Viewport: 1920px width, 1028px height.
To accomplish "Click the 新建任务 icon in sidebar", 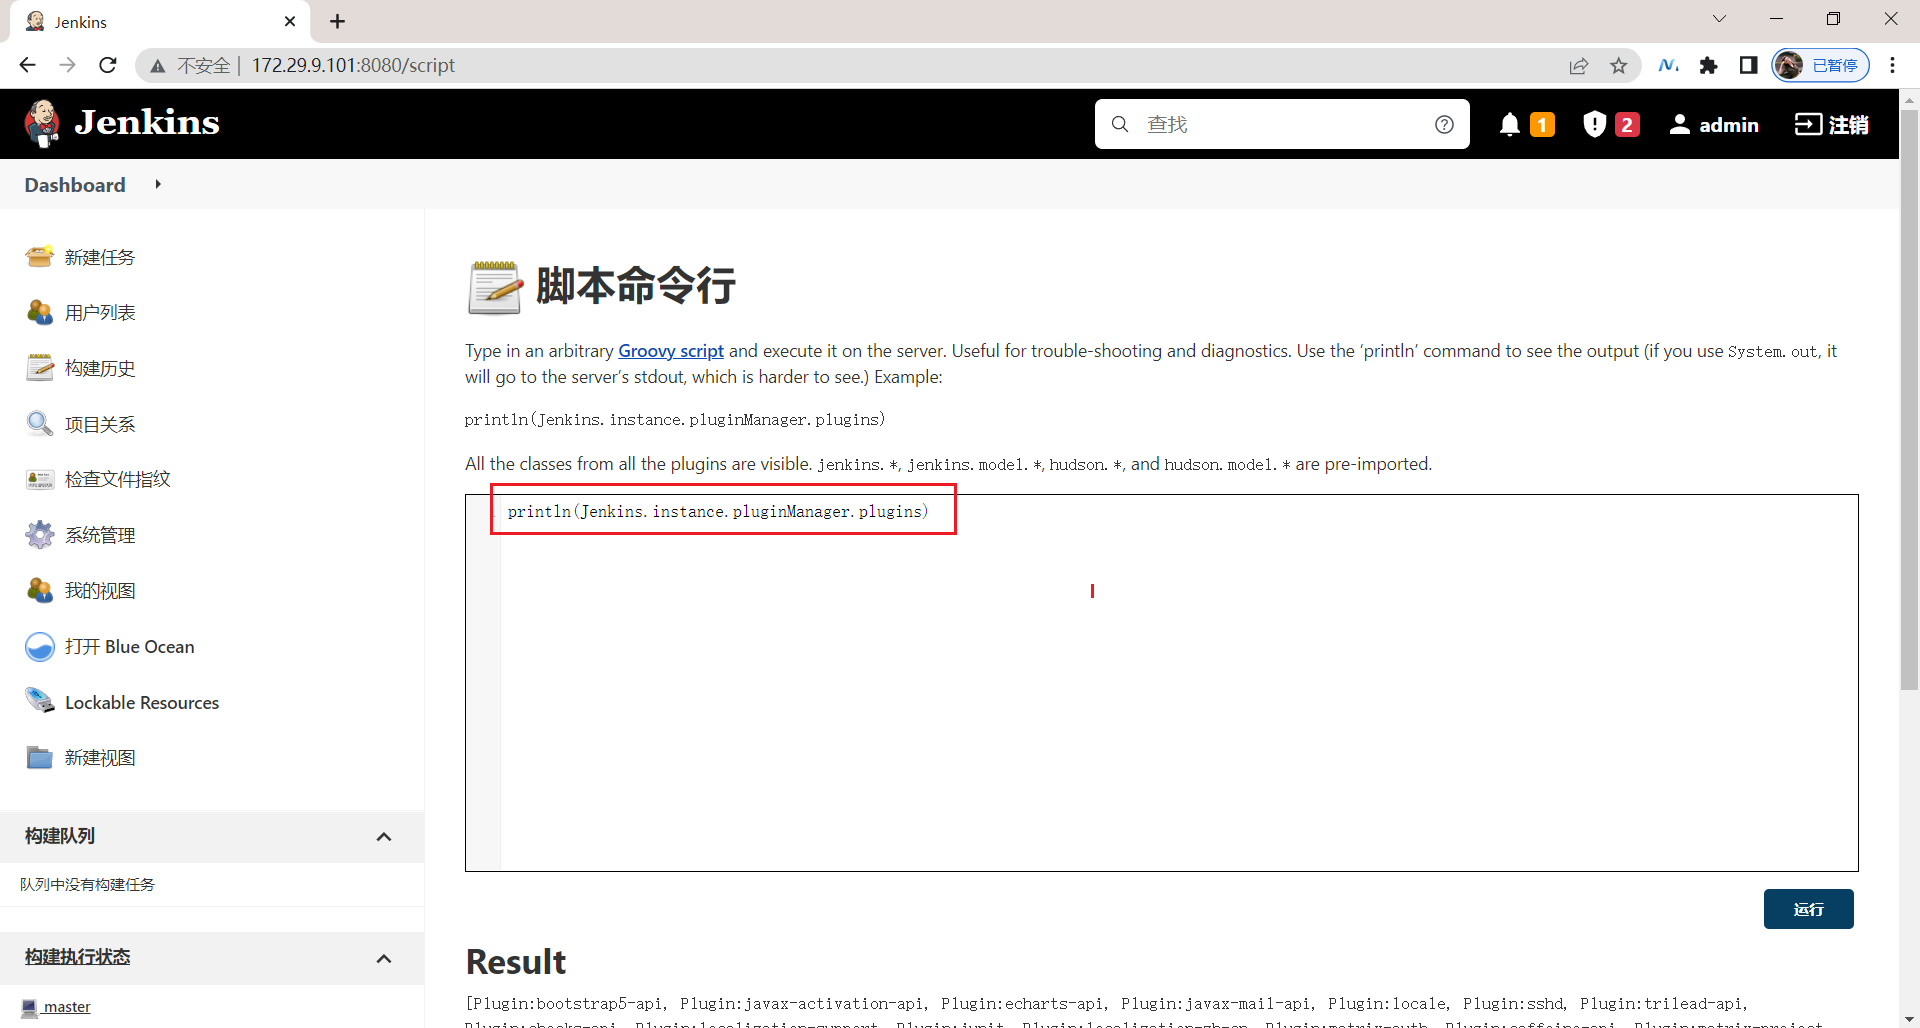I will pos(40,257).
